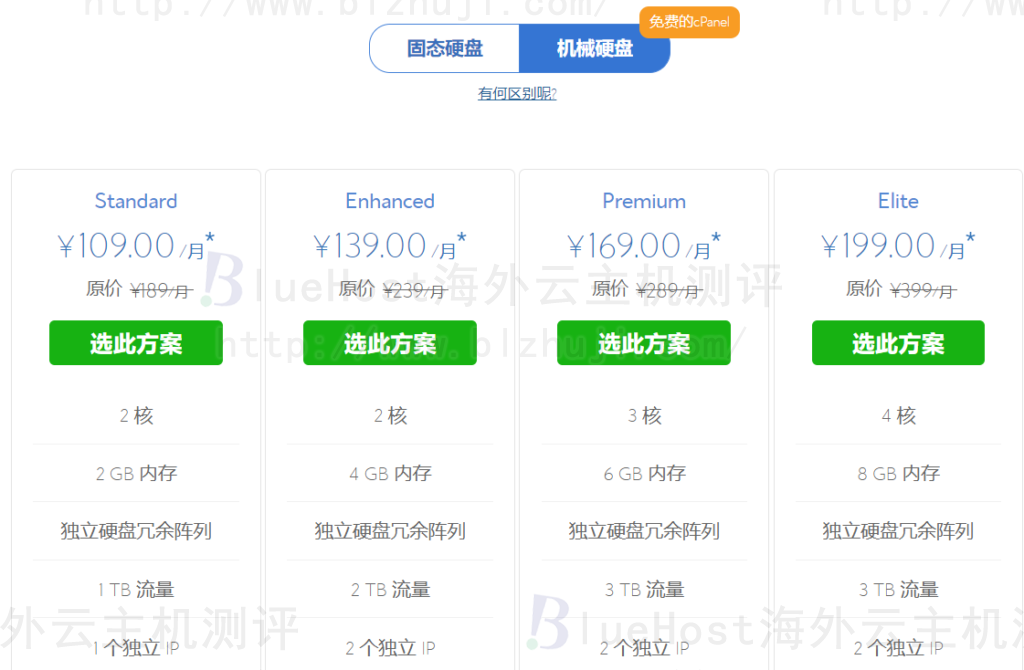Image resolution: width=1024 pixels, height=670 pixels.
Task: Select the 机械硬盘 tab
Action: coord(594,48)
